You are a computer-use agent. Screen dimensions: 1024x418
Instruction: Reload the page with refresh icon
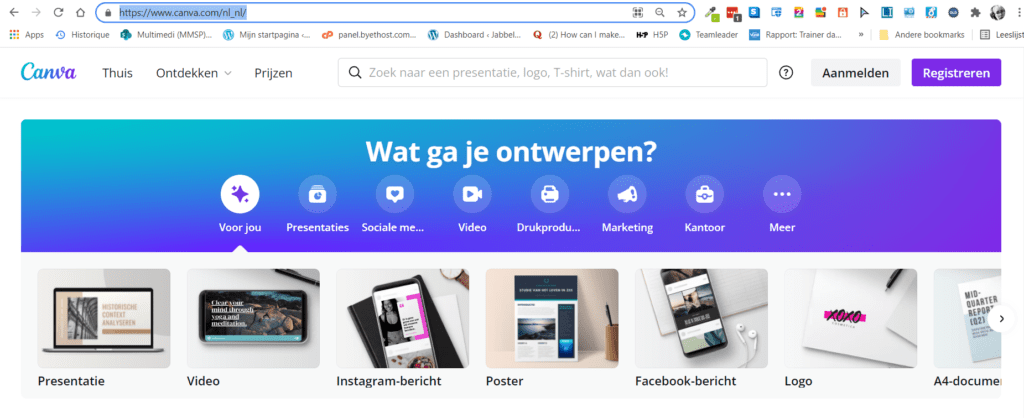point(58,12)
